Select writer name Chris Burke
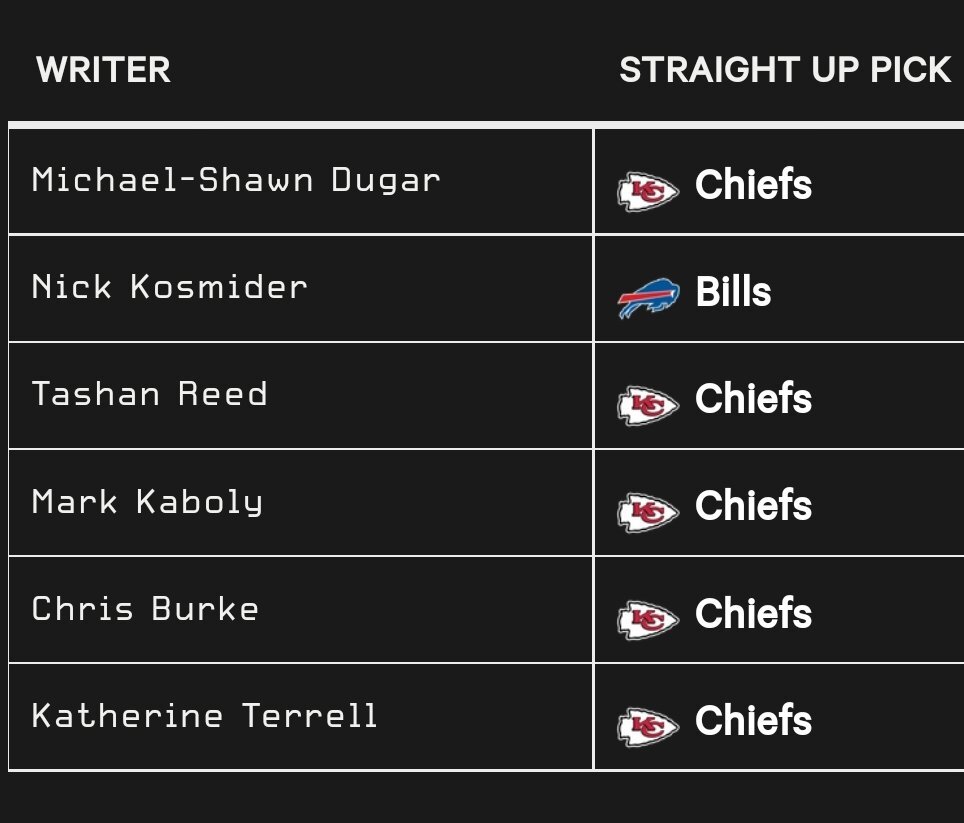The width and height of the screenshot is (964, 823). tap(145, 608)
